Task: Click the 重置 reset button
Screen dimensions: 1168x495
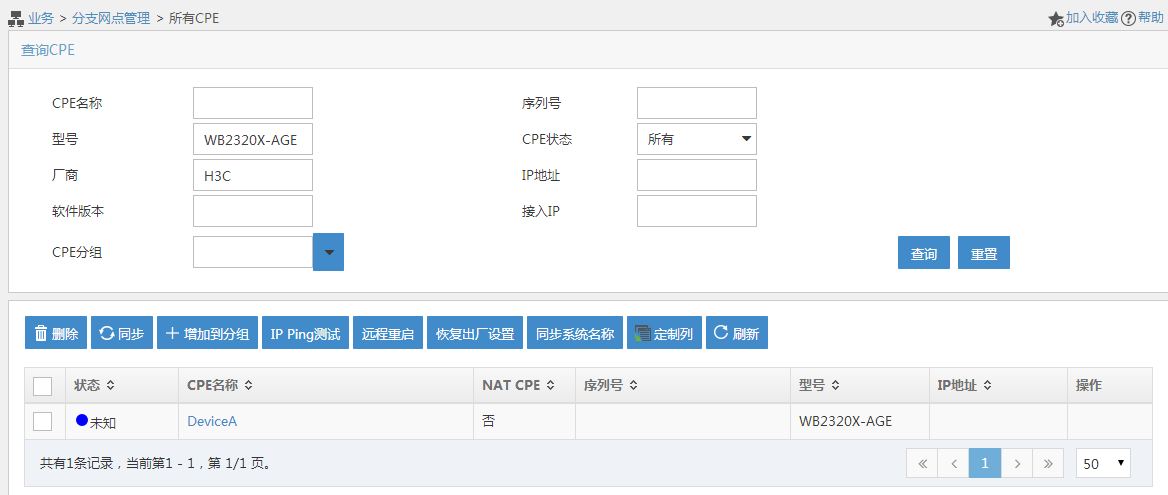Action: [984, 253]
